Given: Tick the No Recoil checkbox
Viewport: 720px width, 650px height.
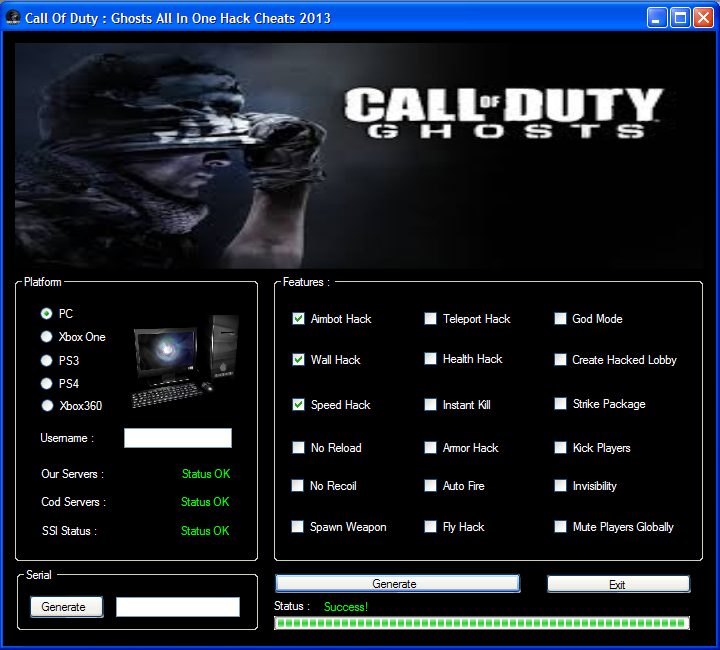Looking at the screenshot, I should point(298,486).
